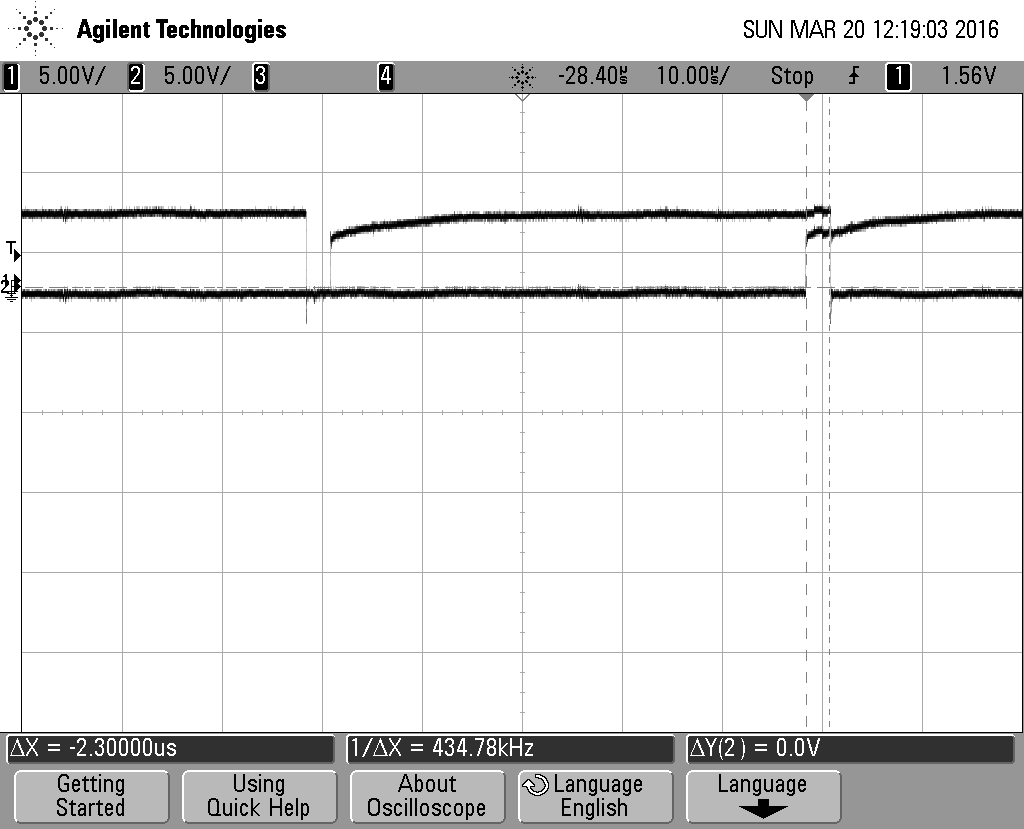Click the ΔY(2) = 0.0V readout
This screenshot has width=1024, height=829.
click(x=850, y=748)
